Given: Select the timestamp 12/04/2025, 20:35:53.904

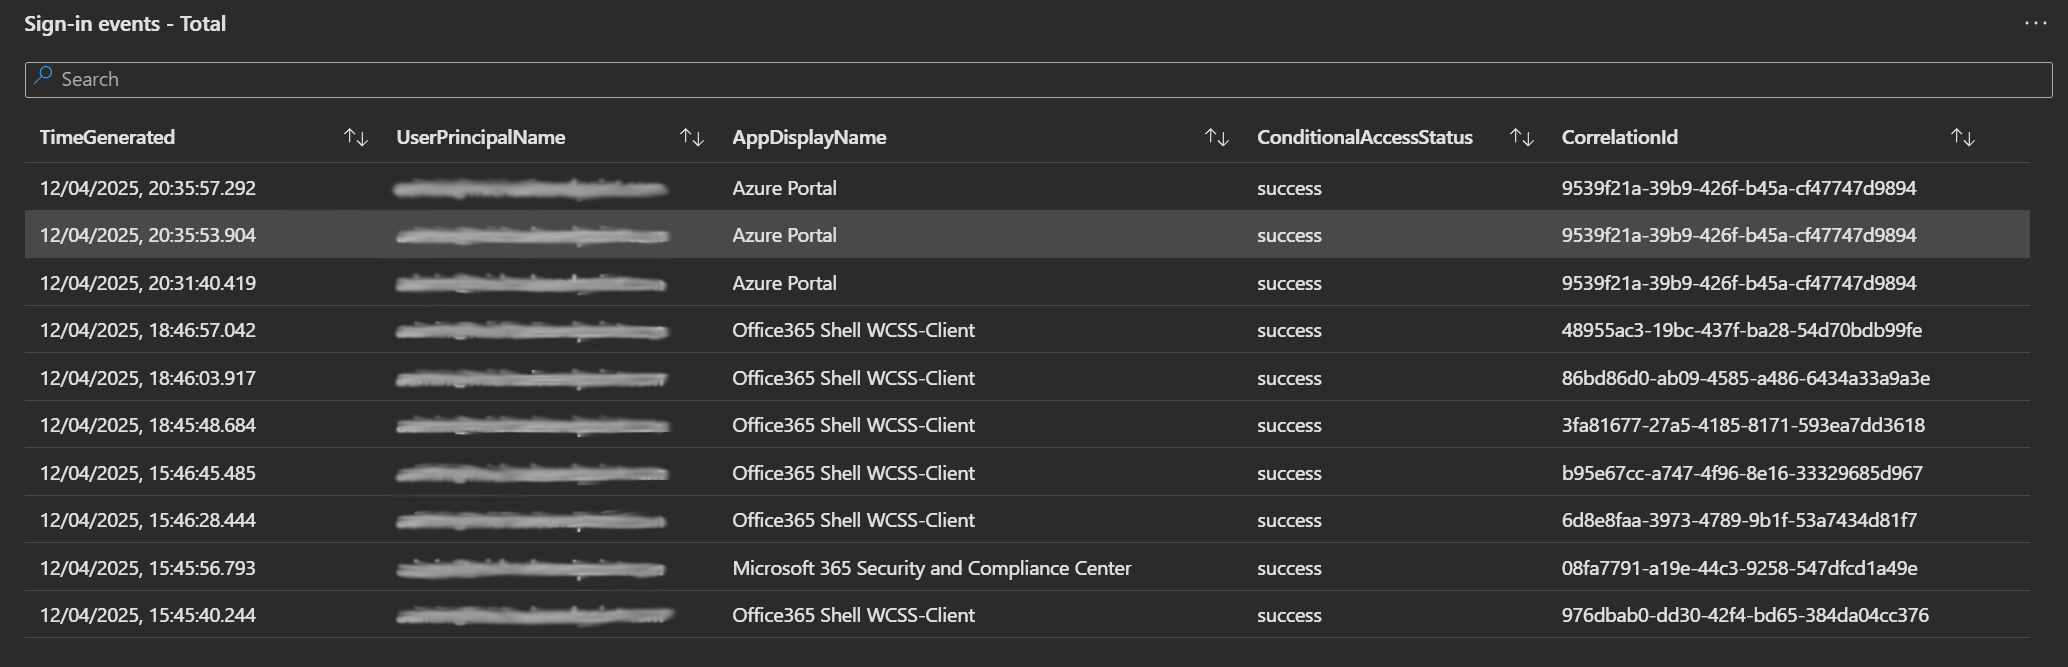Looking at the screenshot, I should coord(148,235).
